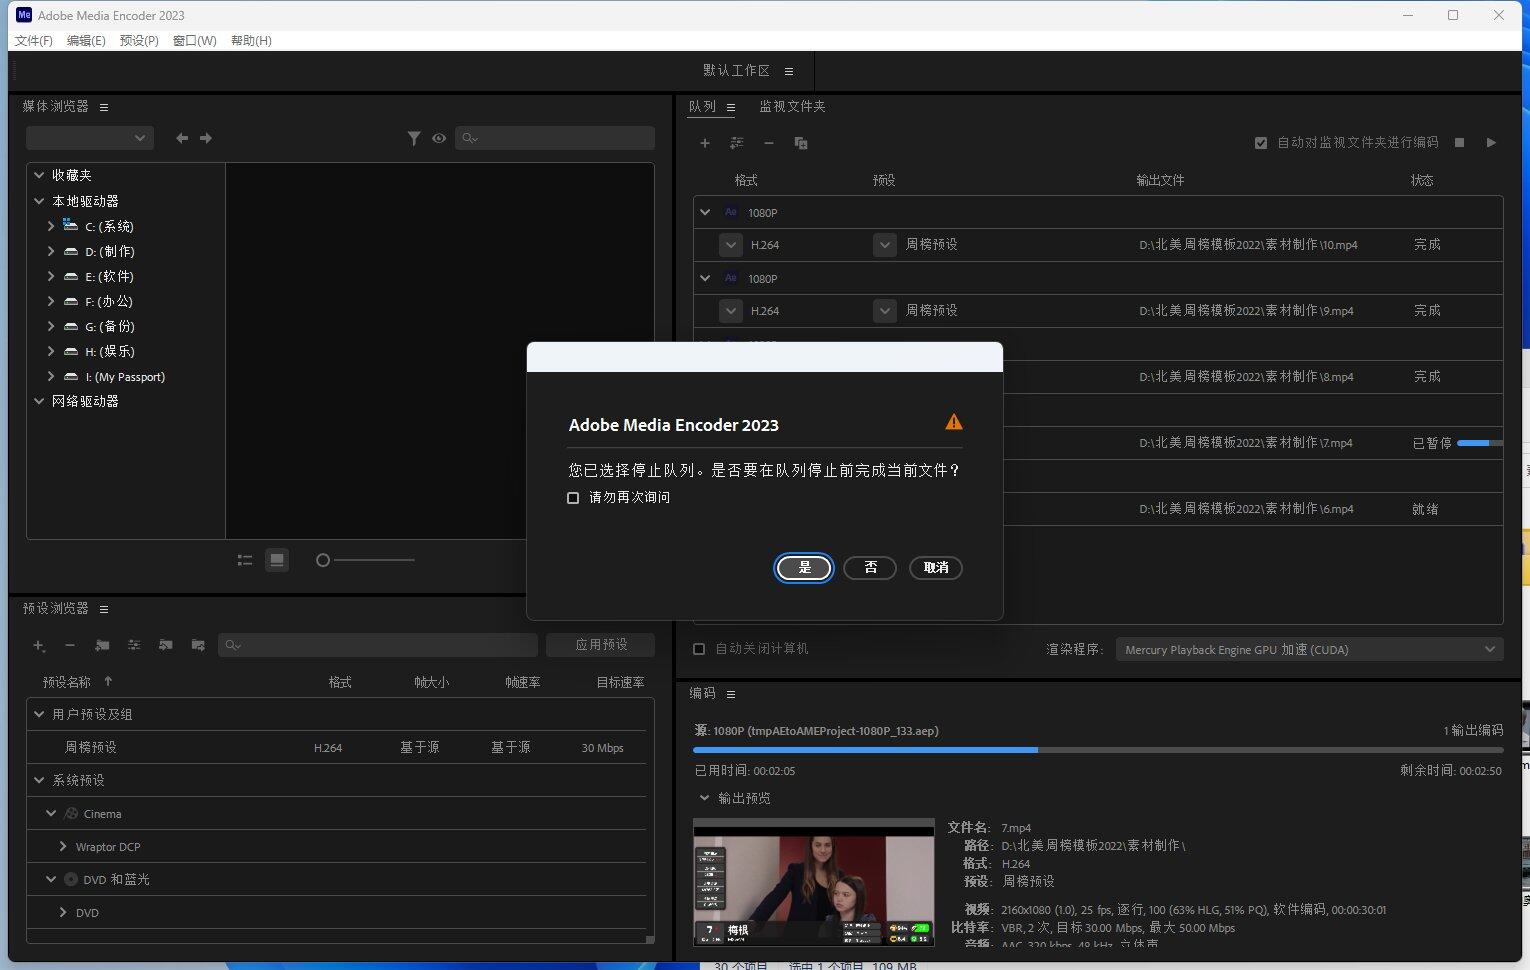Create a new preset with plus icon

[x=39, y=645]
